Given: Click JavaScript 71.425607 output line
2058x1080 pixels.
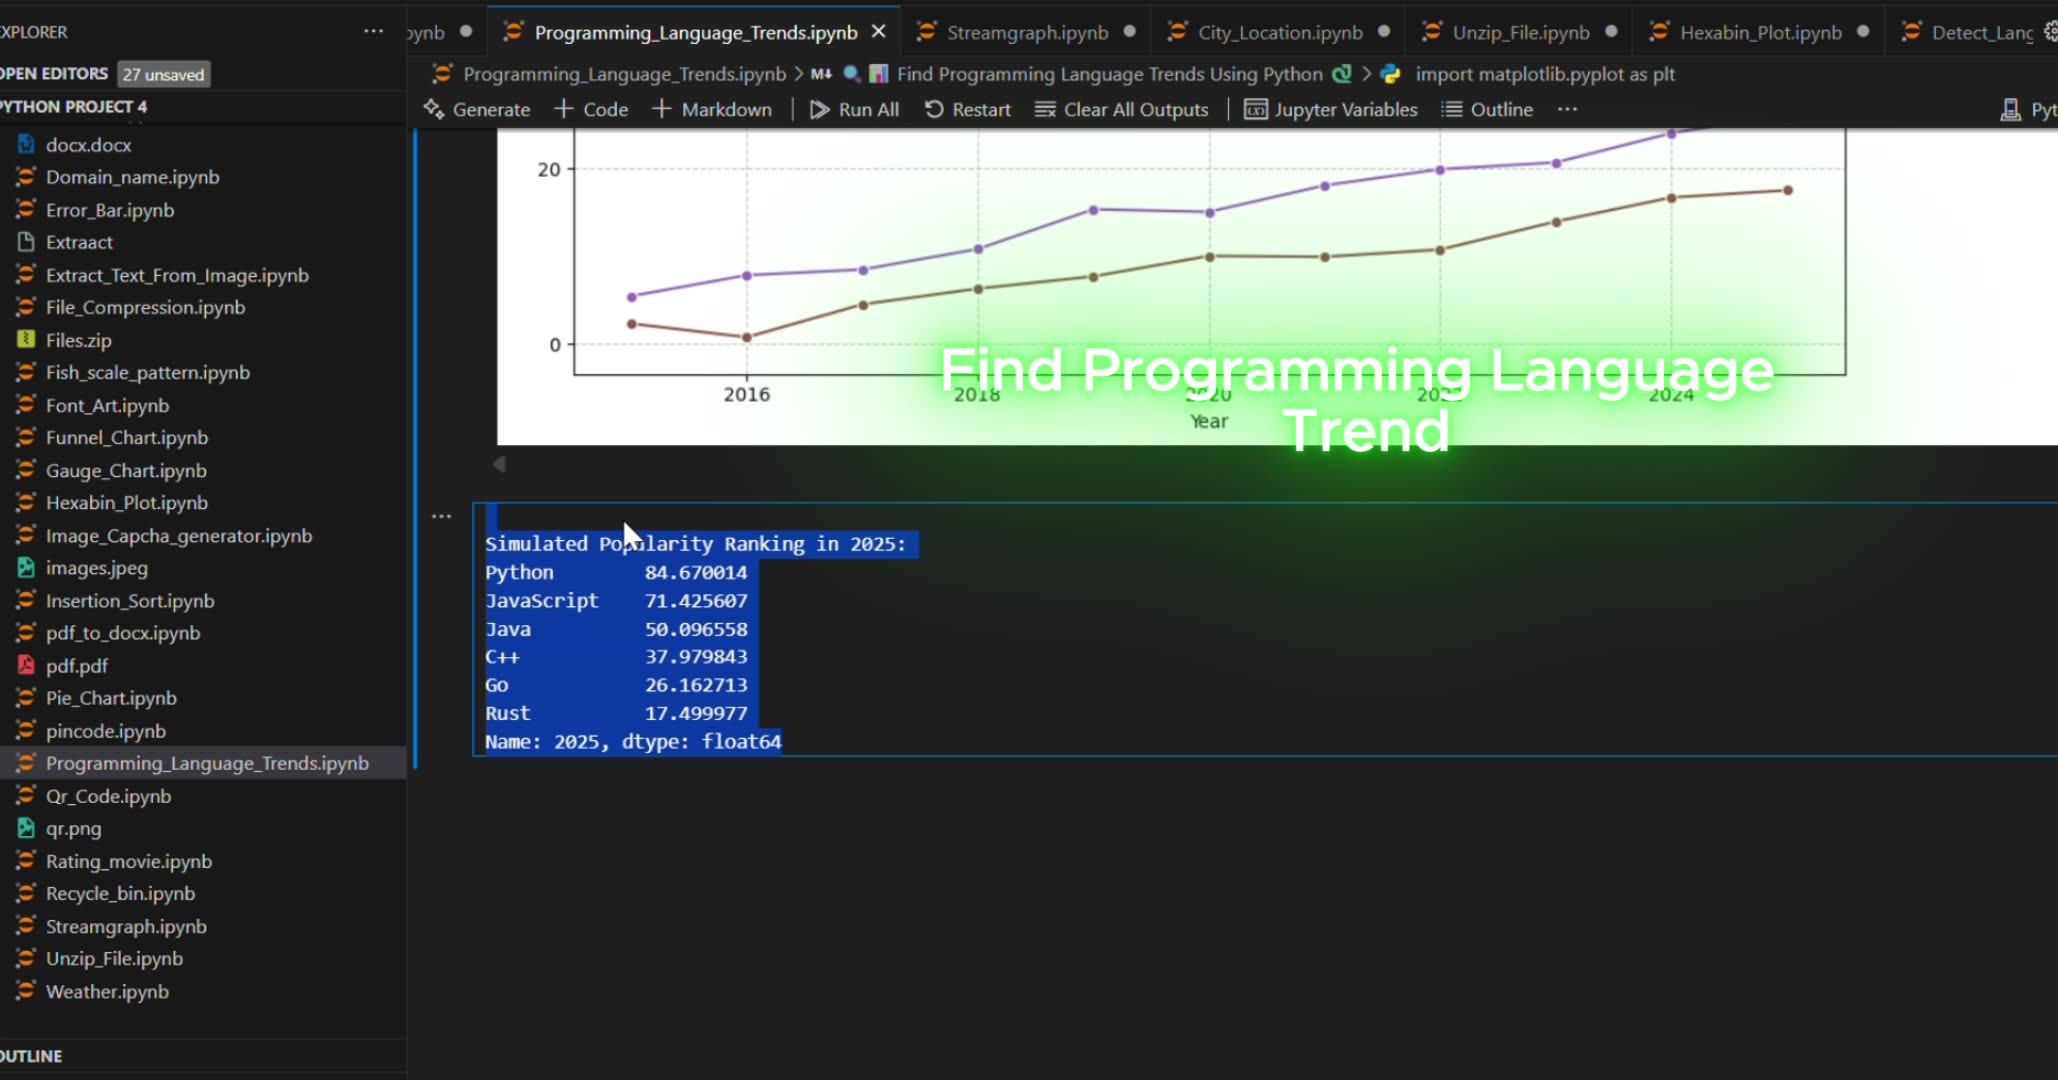Looking at the screenshot, I should [x=616, y=600].
